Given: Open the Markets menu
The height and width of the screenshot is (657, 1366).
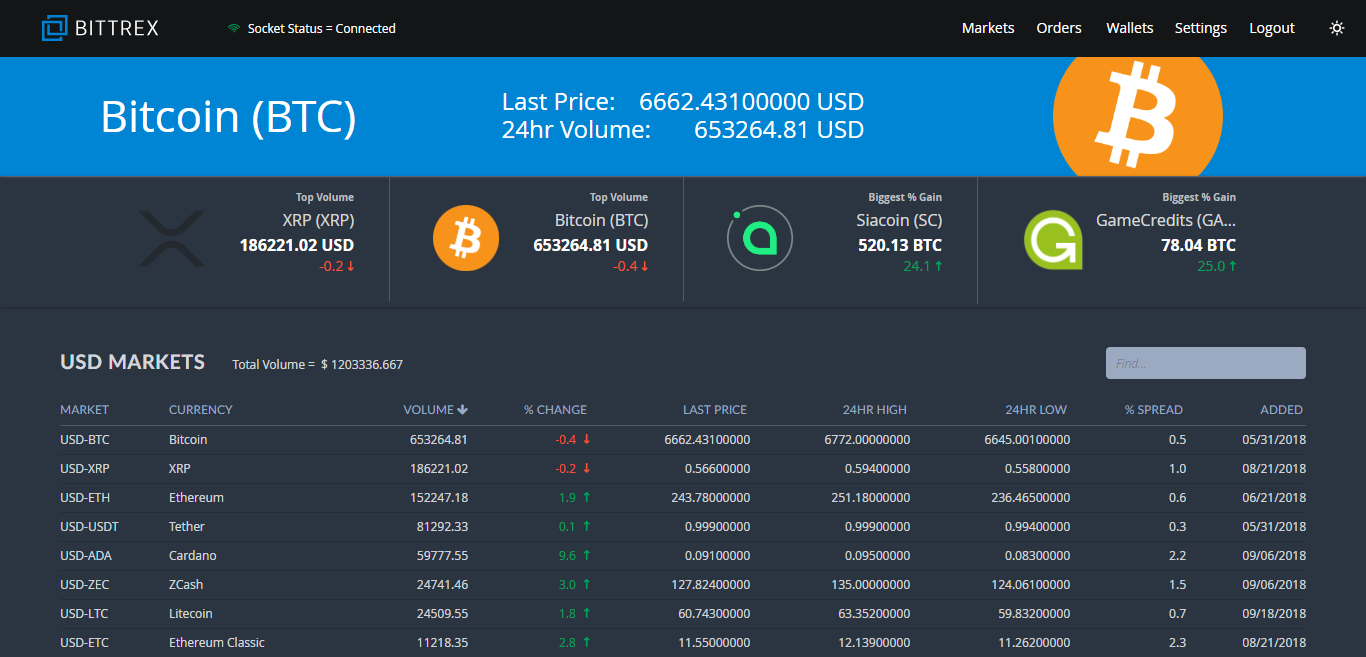Looking at the screenshot, I should [988, 28].
